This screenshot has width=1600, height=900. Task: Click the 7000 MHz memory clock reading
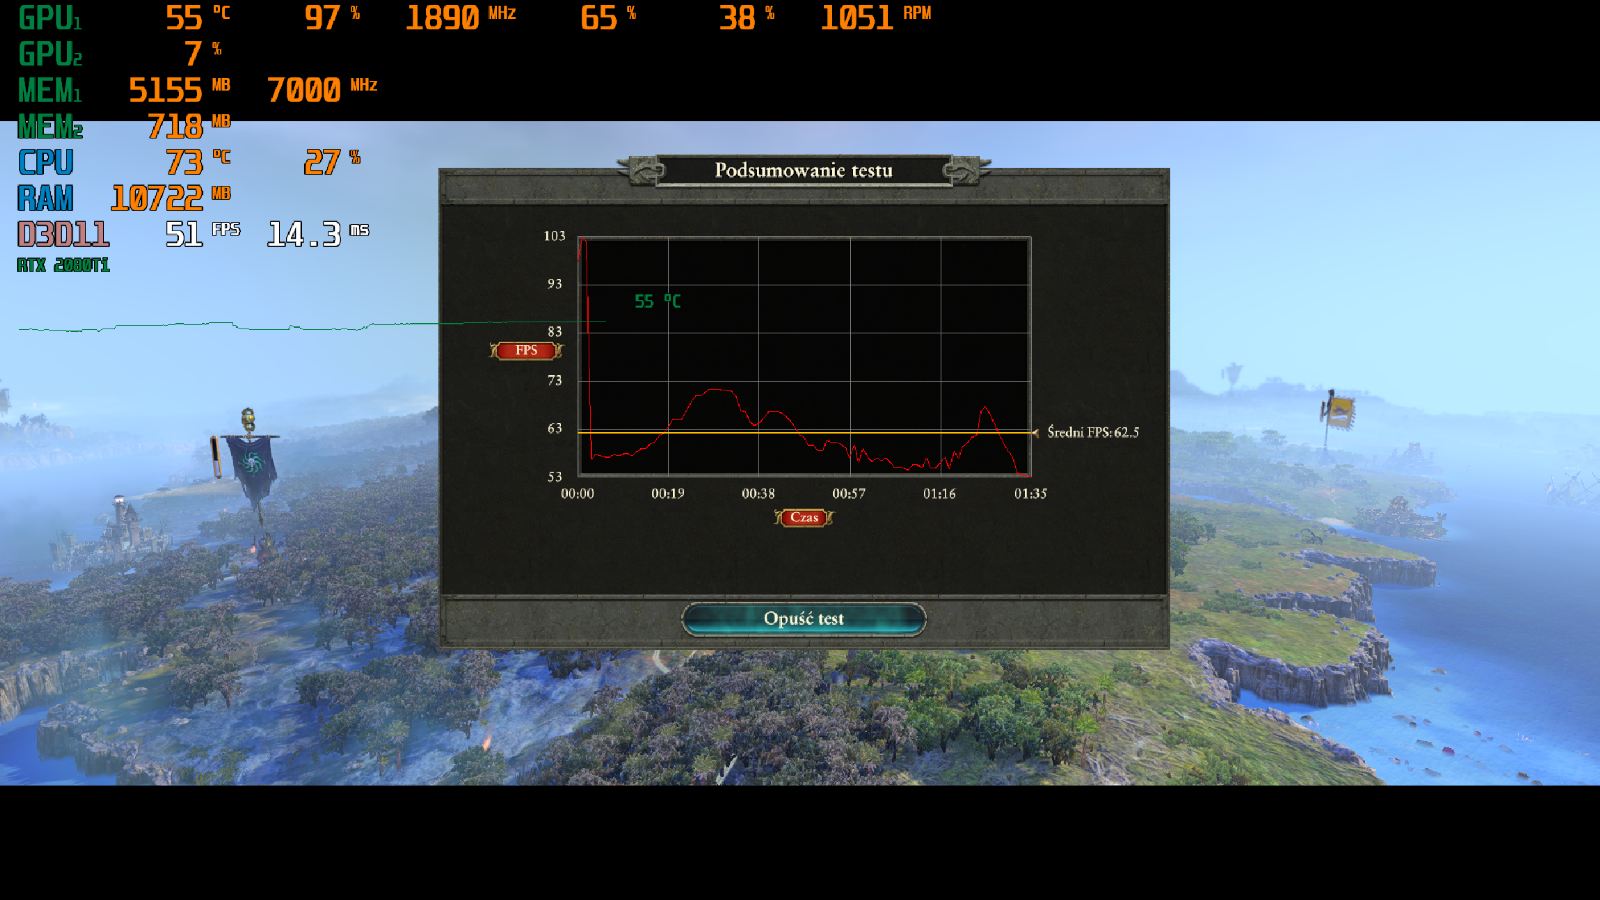click(x=322, y=90)
